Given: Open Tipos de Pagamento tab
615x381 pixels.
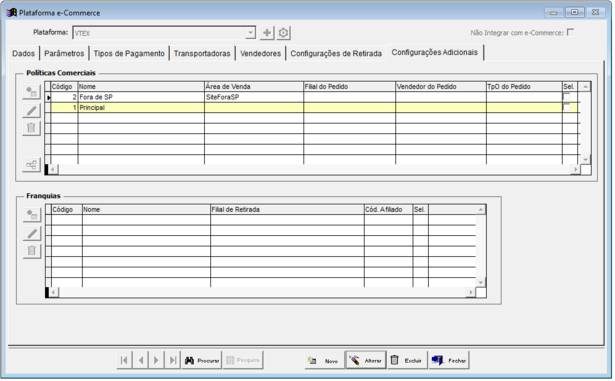Looking at the screenshot, I should [x=129, y=53].
